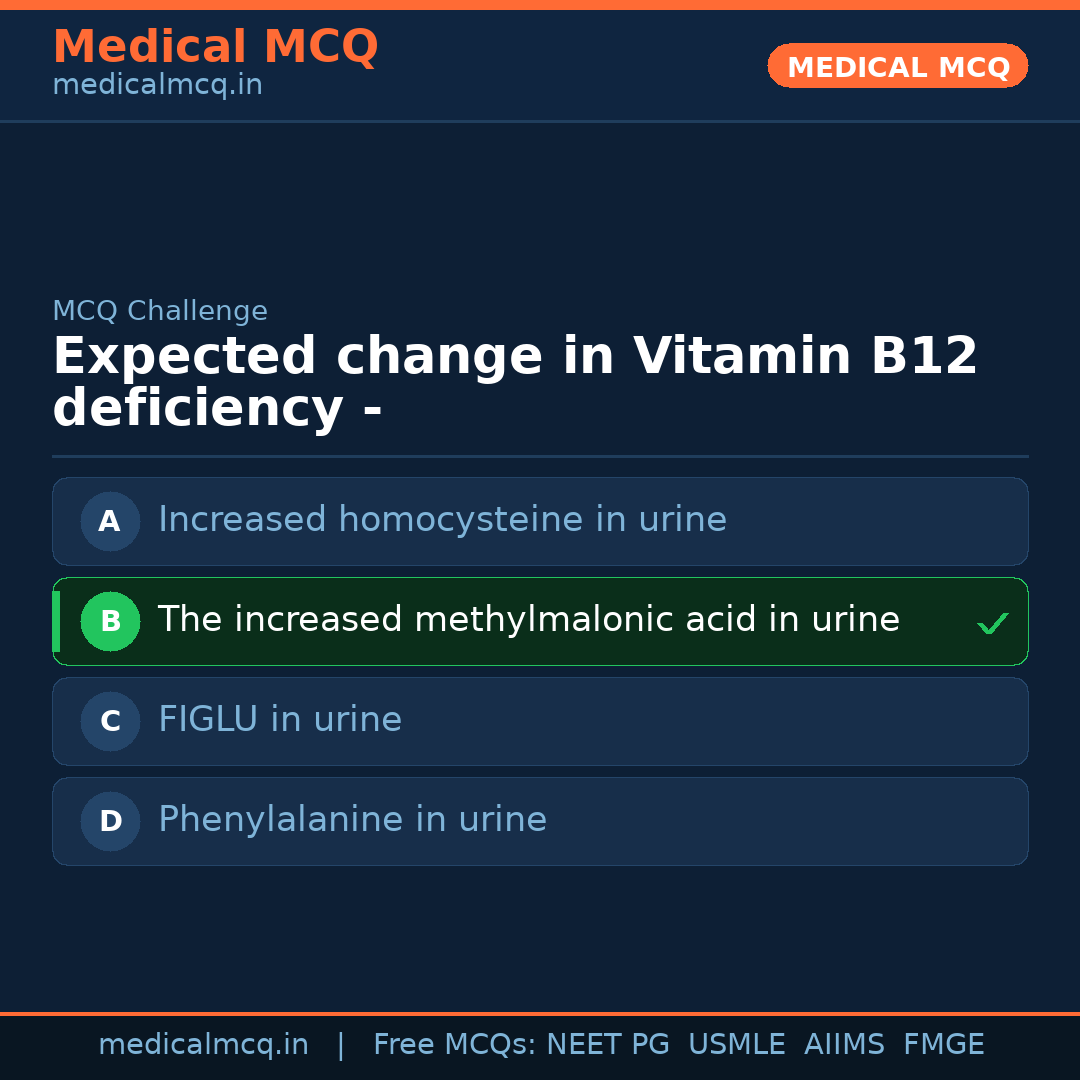Click the Vitamin B12 deficiency question heading
Image resolution: width=1080 pixels, height=1080 pixels.
pyautogui.click(x=514, y=383)
